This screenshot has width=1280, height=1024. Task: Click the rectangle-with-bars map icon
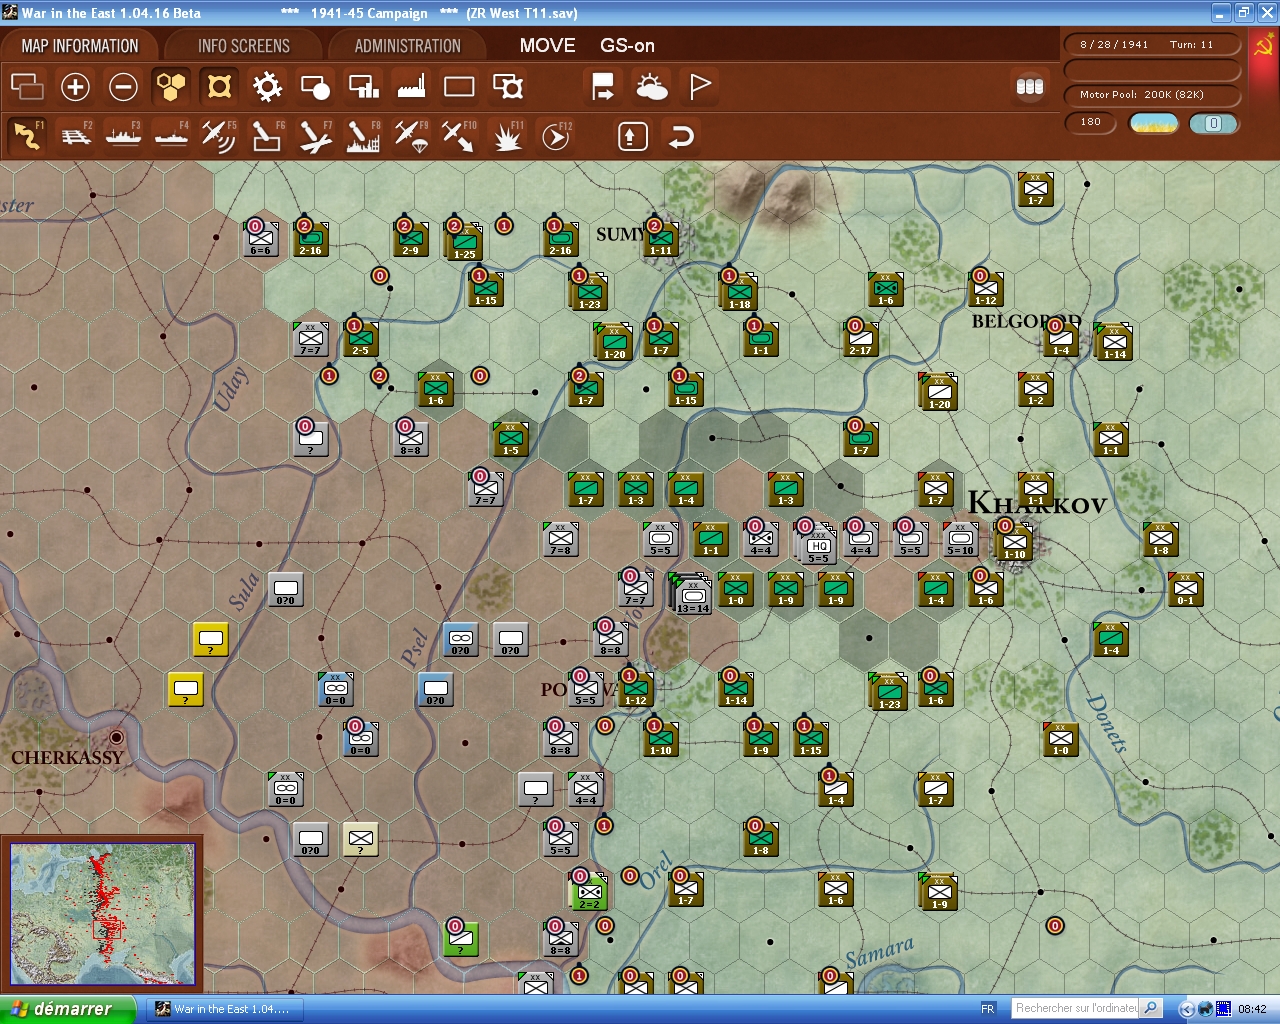click(x=363, y=87)
